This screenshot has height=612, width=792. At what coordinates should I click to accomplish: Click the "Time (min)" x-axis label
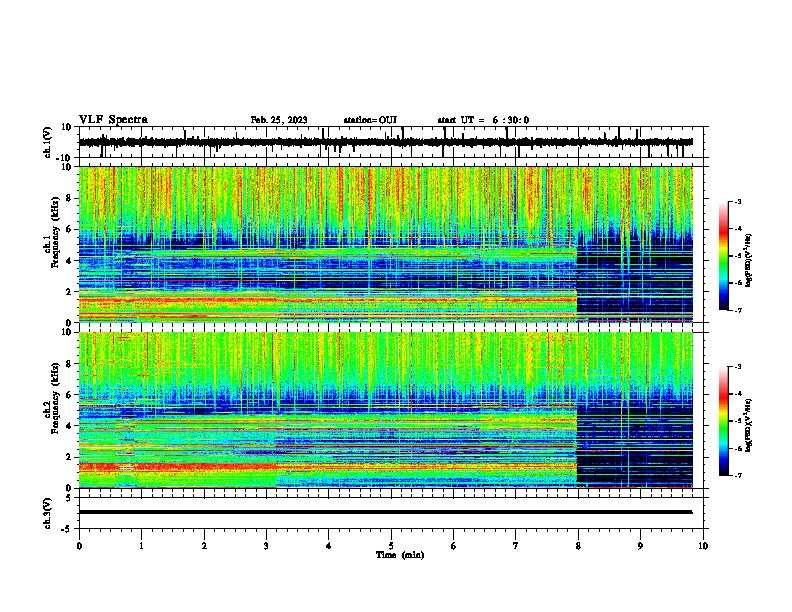pos(400,555)
